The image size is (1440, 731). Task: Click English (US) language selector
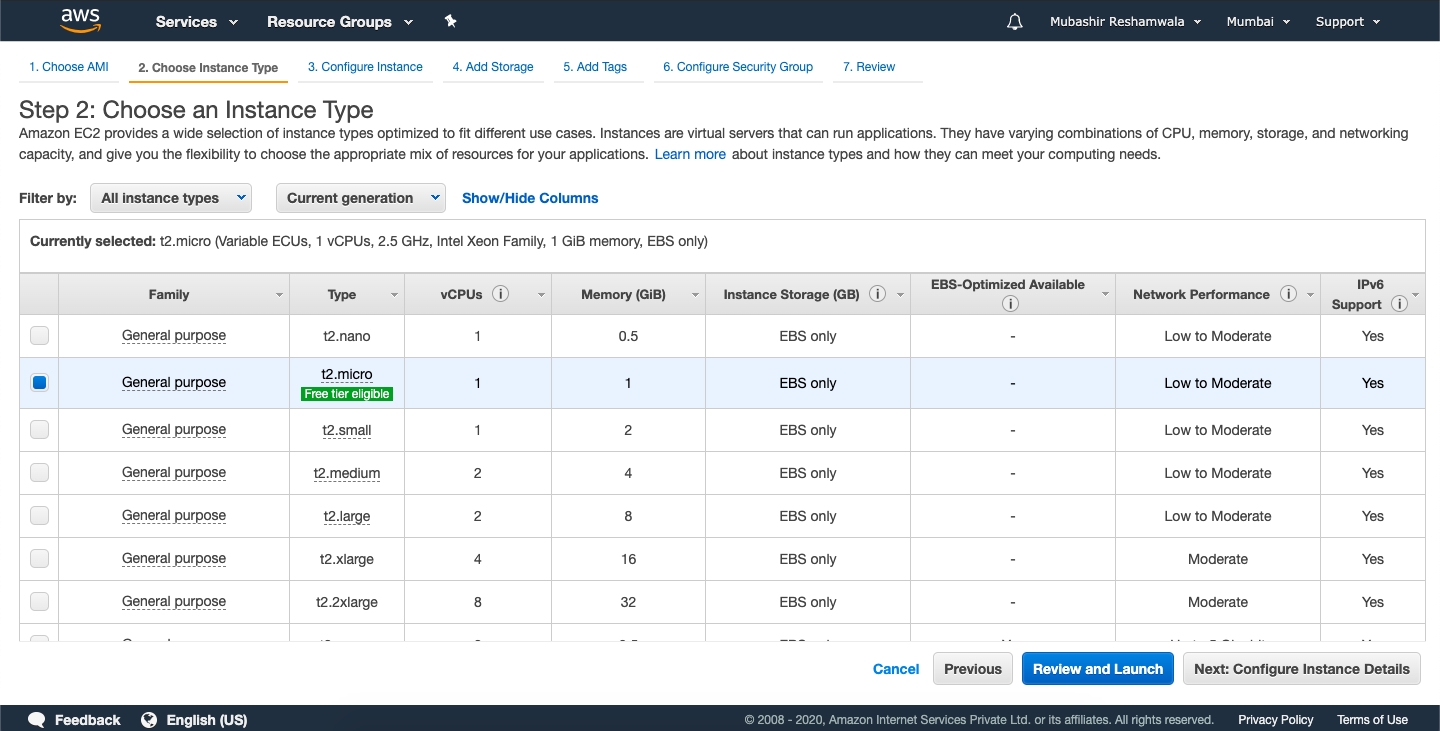[207, 719]
